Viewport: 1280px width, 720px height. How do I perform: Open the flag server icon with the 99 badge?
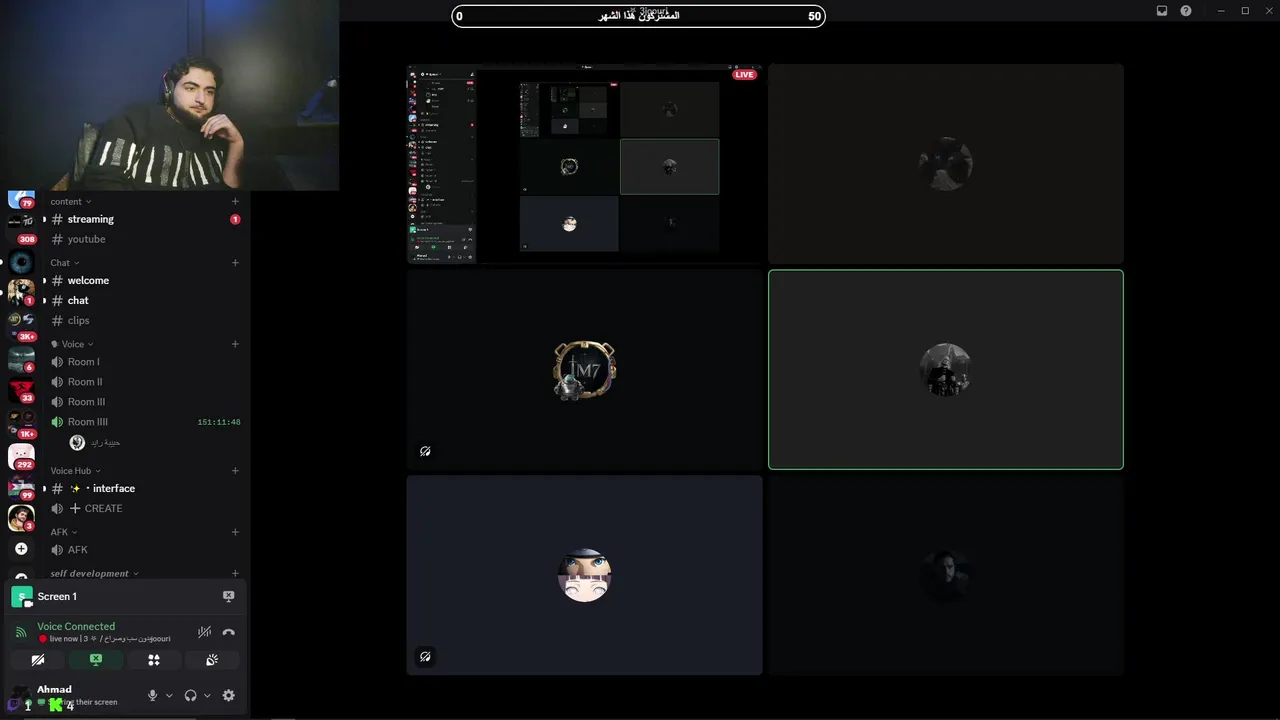click(21, 487)
